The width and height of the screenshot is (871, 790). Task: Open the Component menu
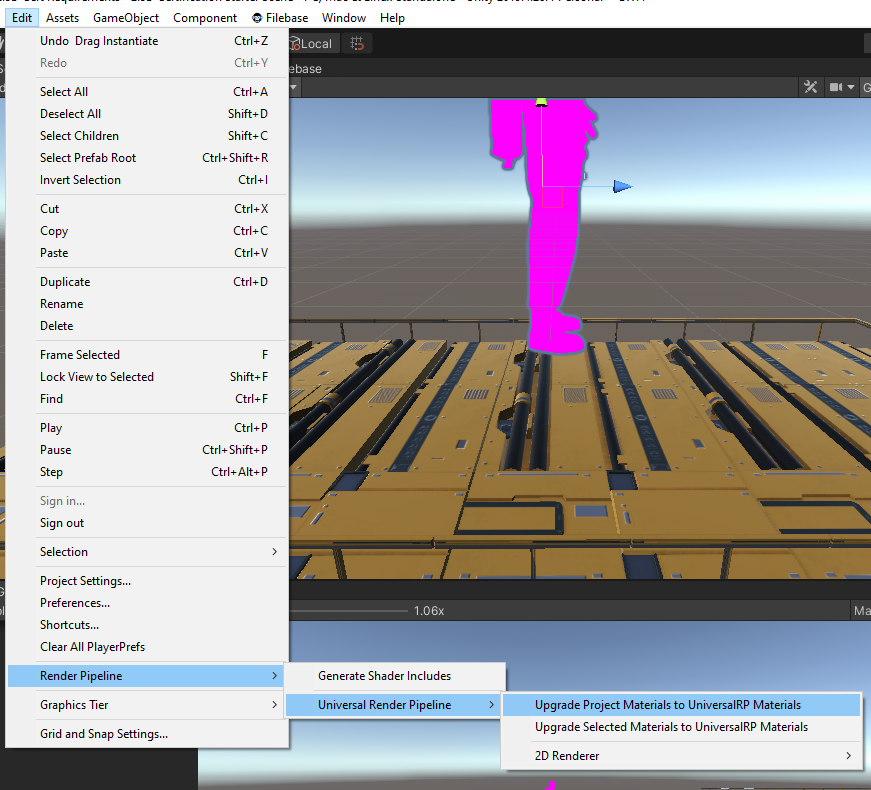[x=205, y=17]
